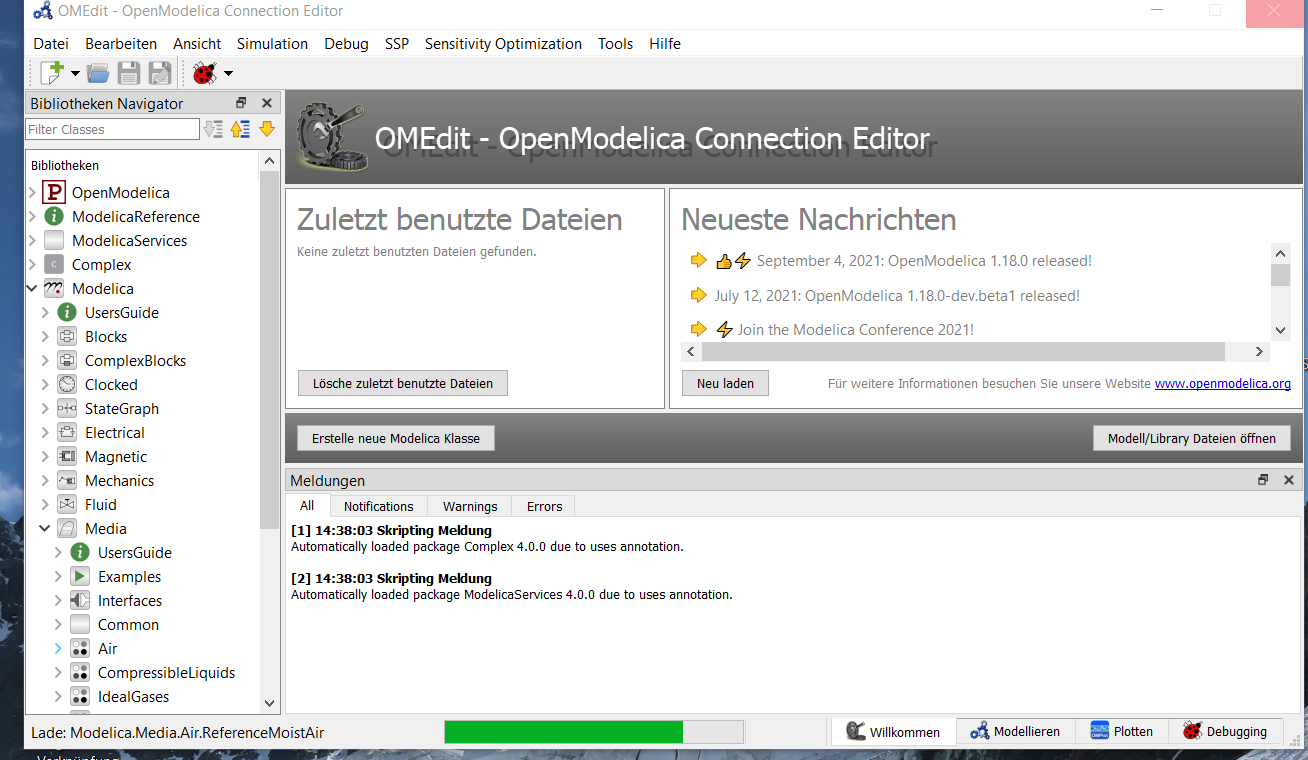
Task: Click inside the Filter Classes field
Action: [x=110, y=128]
